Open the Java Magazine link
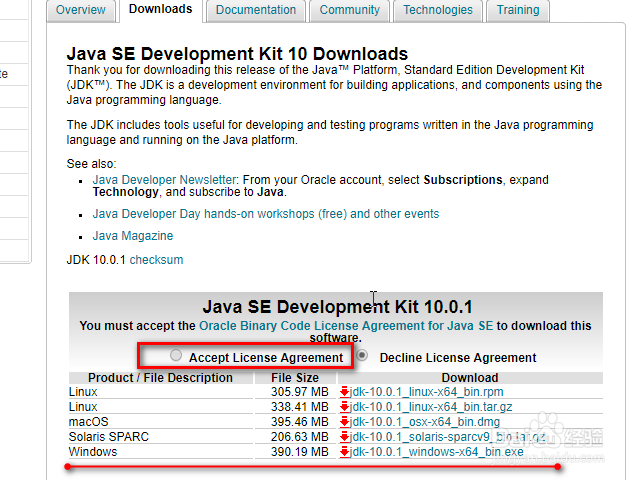Viewport: 640px width, 480px height. click(133, 236)
